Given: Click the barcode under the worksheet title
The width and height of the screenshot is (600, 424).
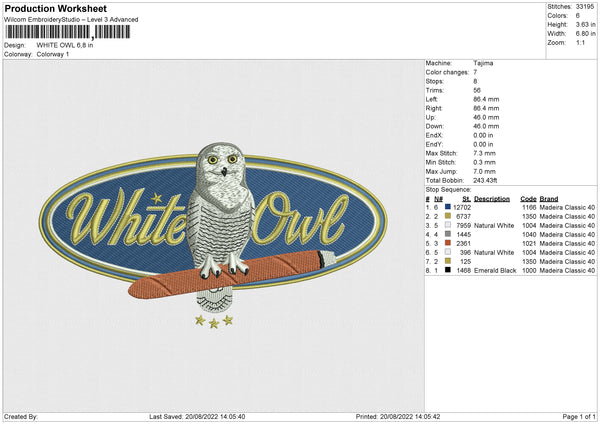Looking at the screenshot, I should tap(68, 32).
